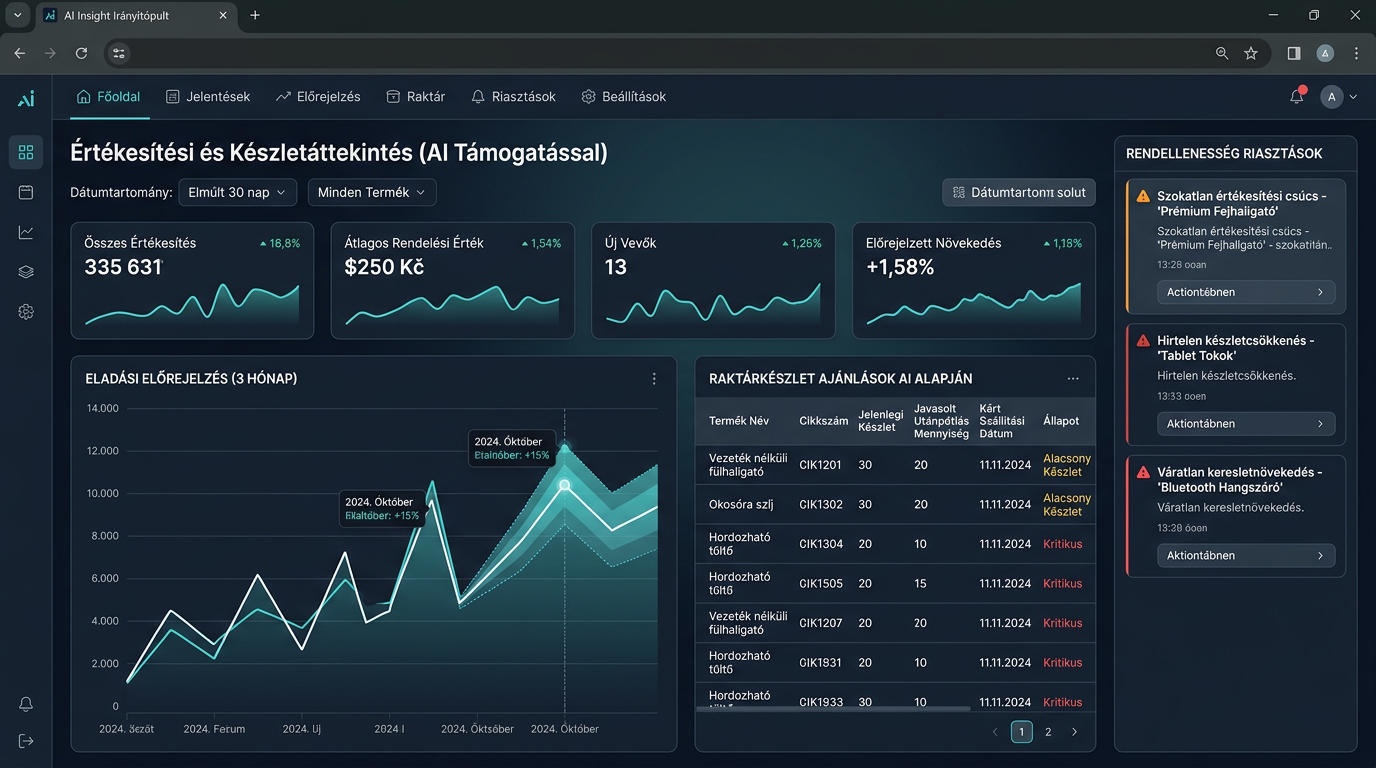
Task: Click the previous page arrow in pagination
Action: tap(995, 732)
